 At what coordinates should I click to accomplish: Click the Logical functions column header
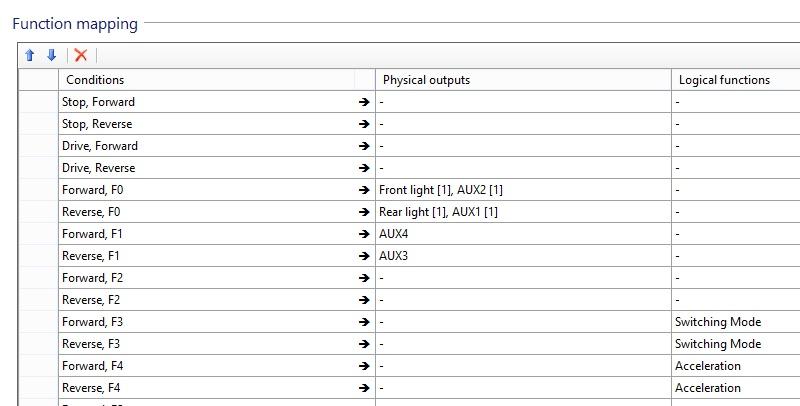pos(735,80)
